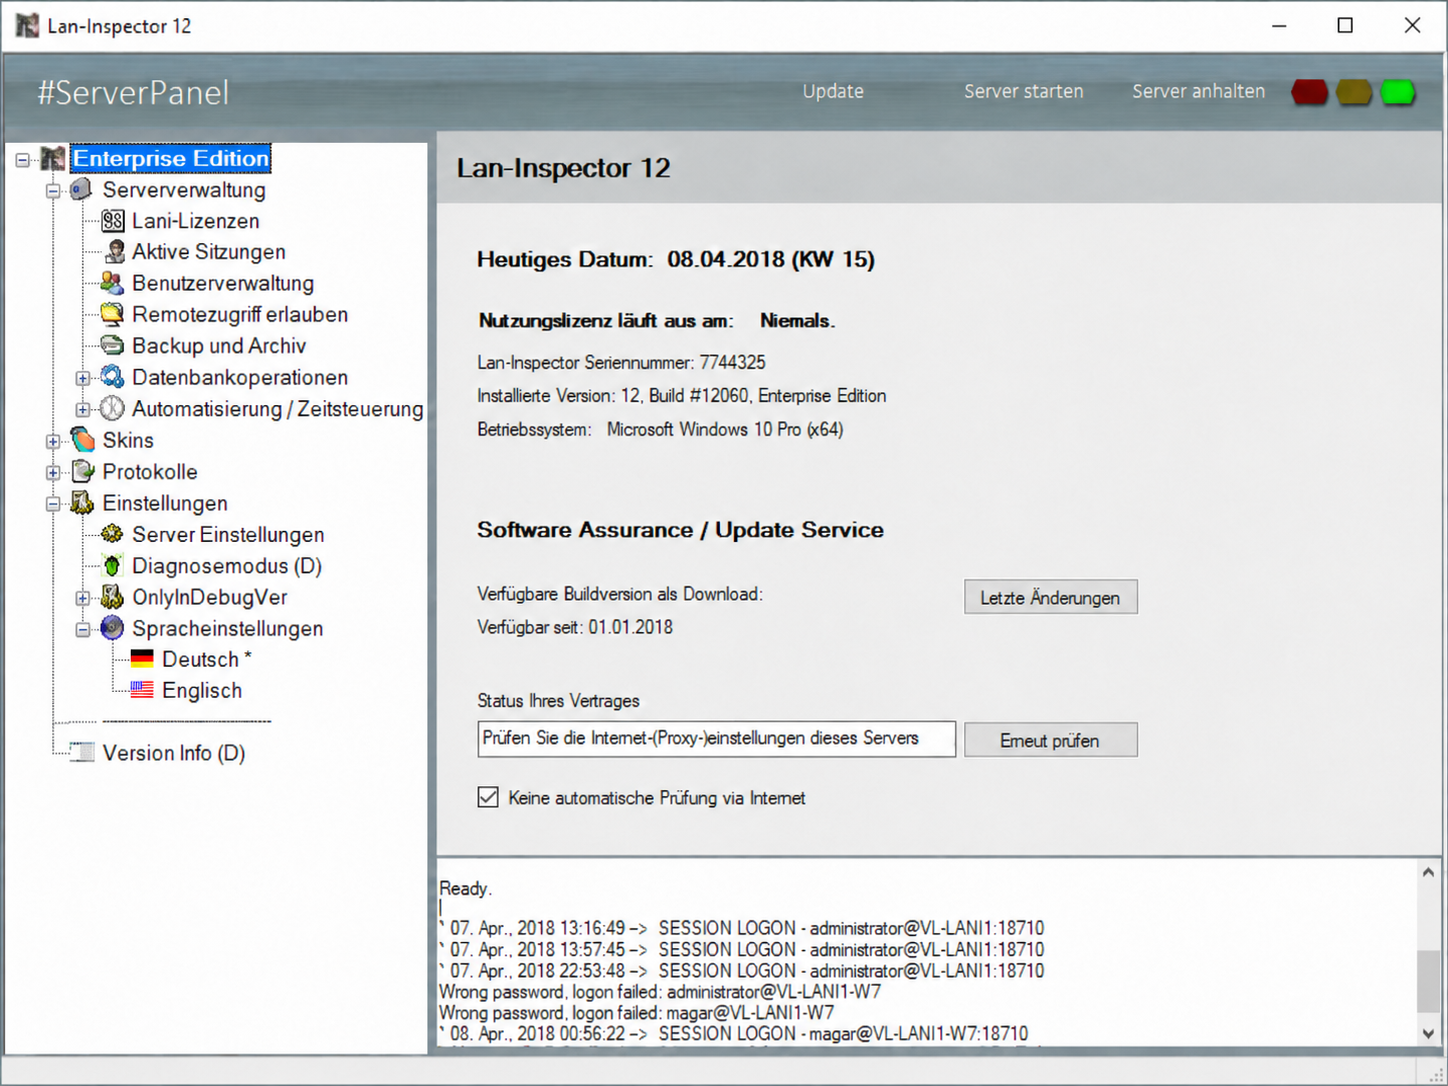This screenshot has width=1448, height=1086.
Task: Click the Erneut prüfen button
Action: (1050, 740)
